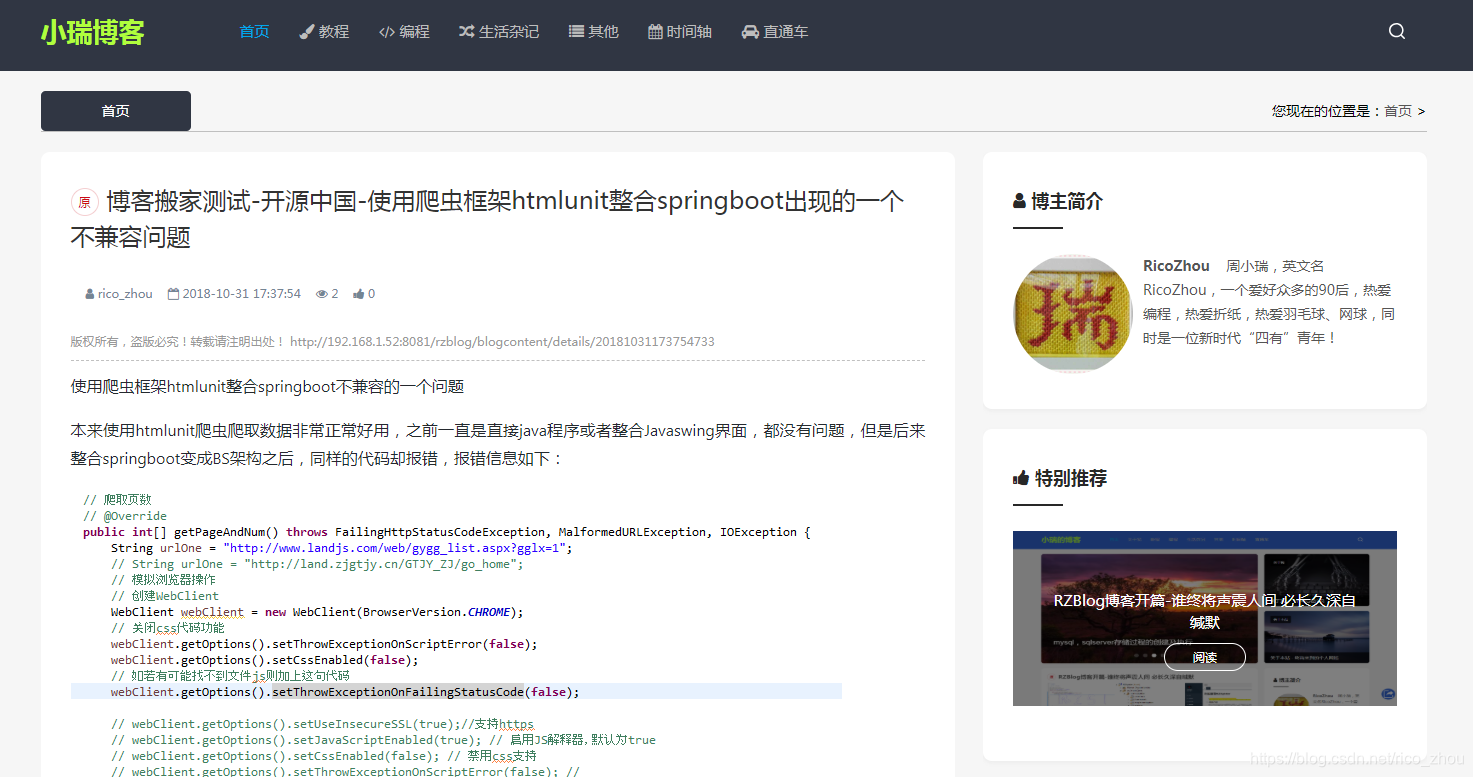
Task: Click the paintbrush icon beside 教程
Action: click(307, 32)
